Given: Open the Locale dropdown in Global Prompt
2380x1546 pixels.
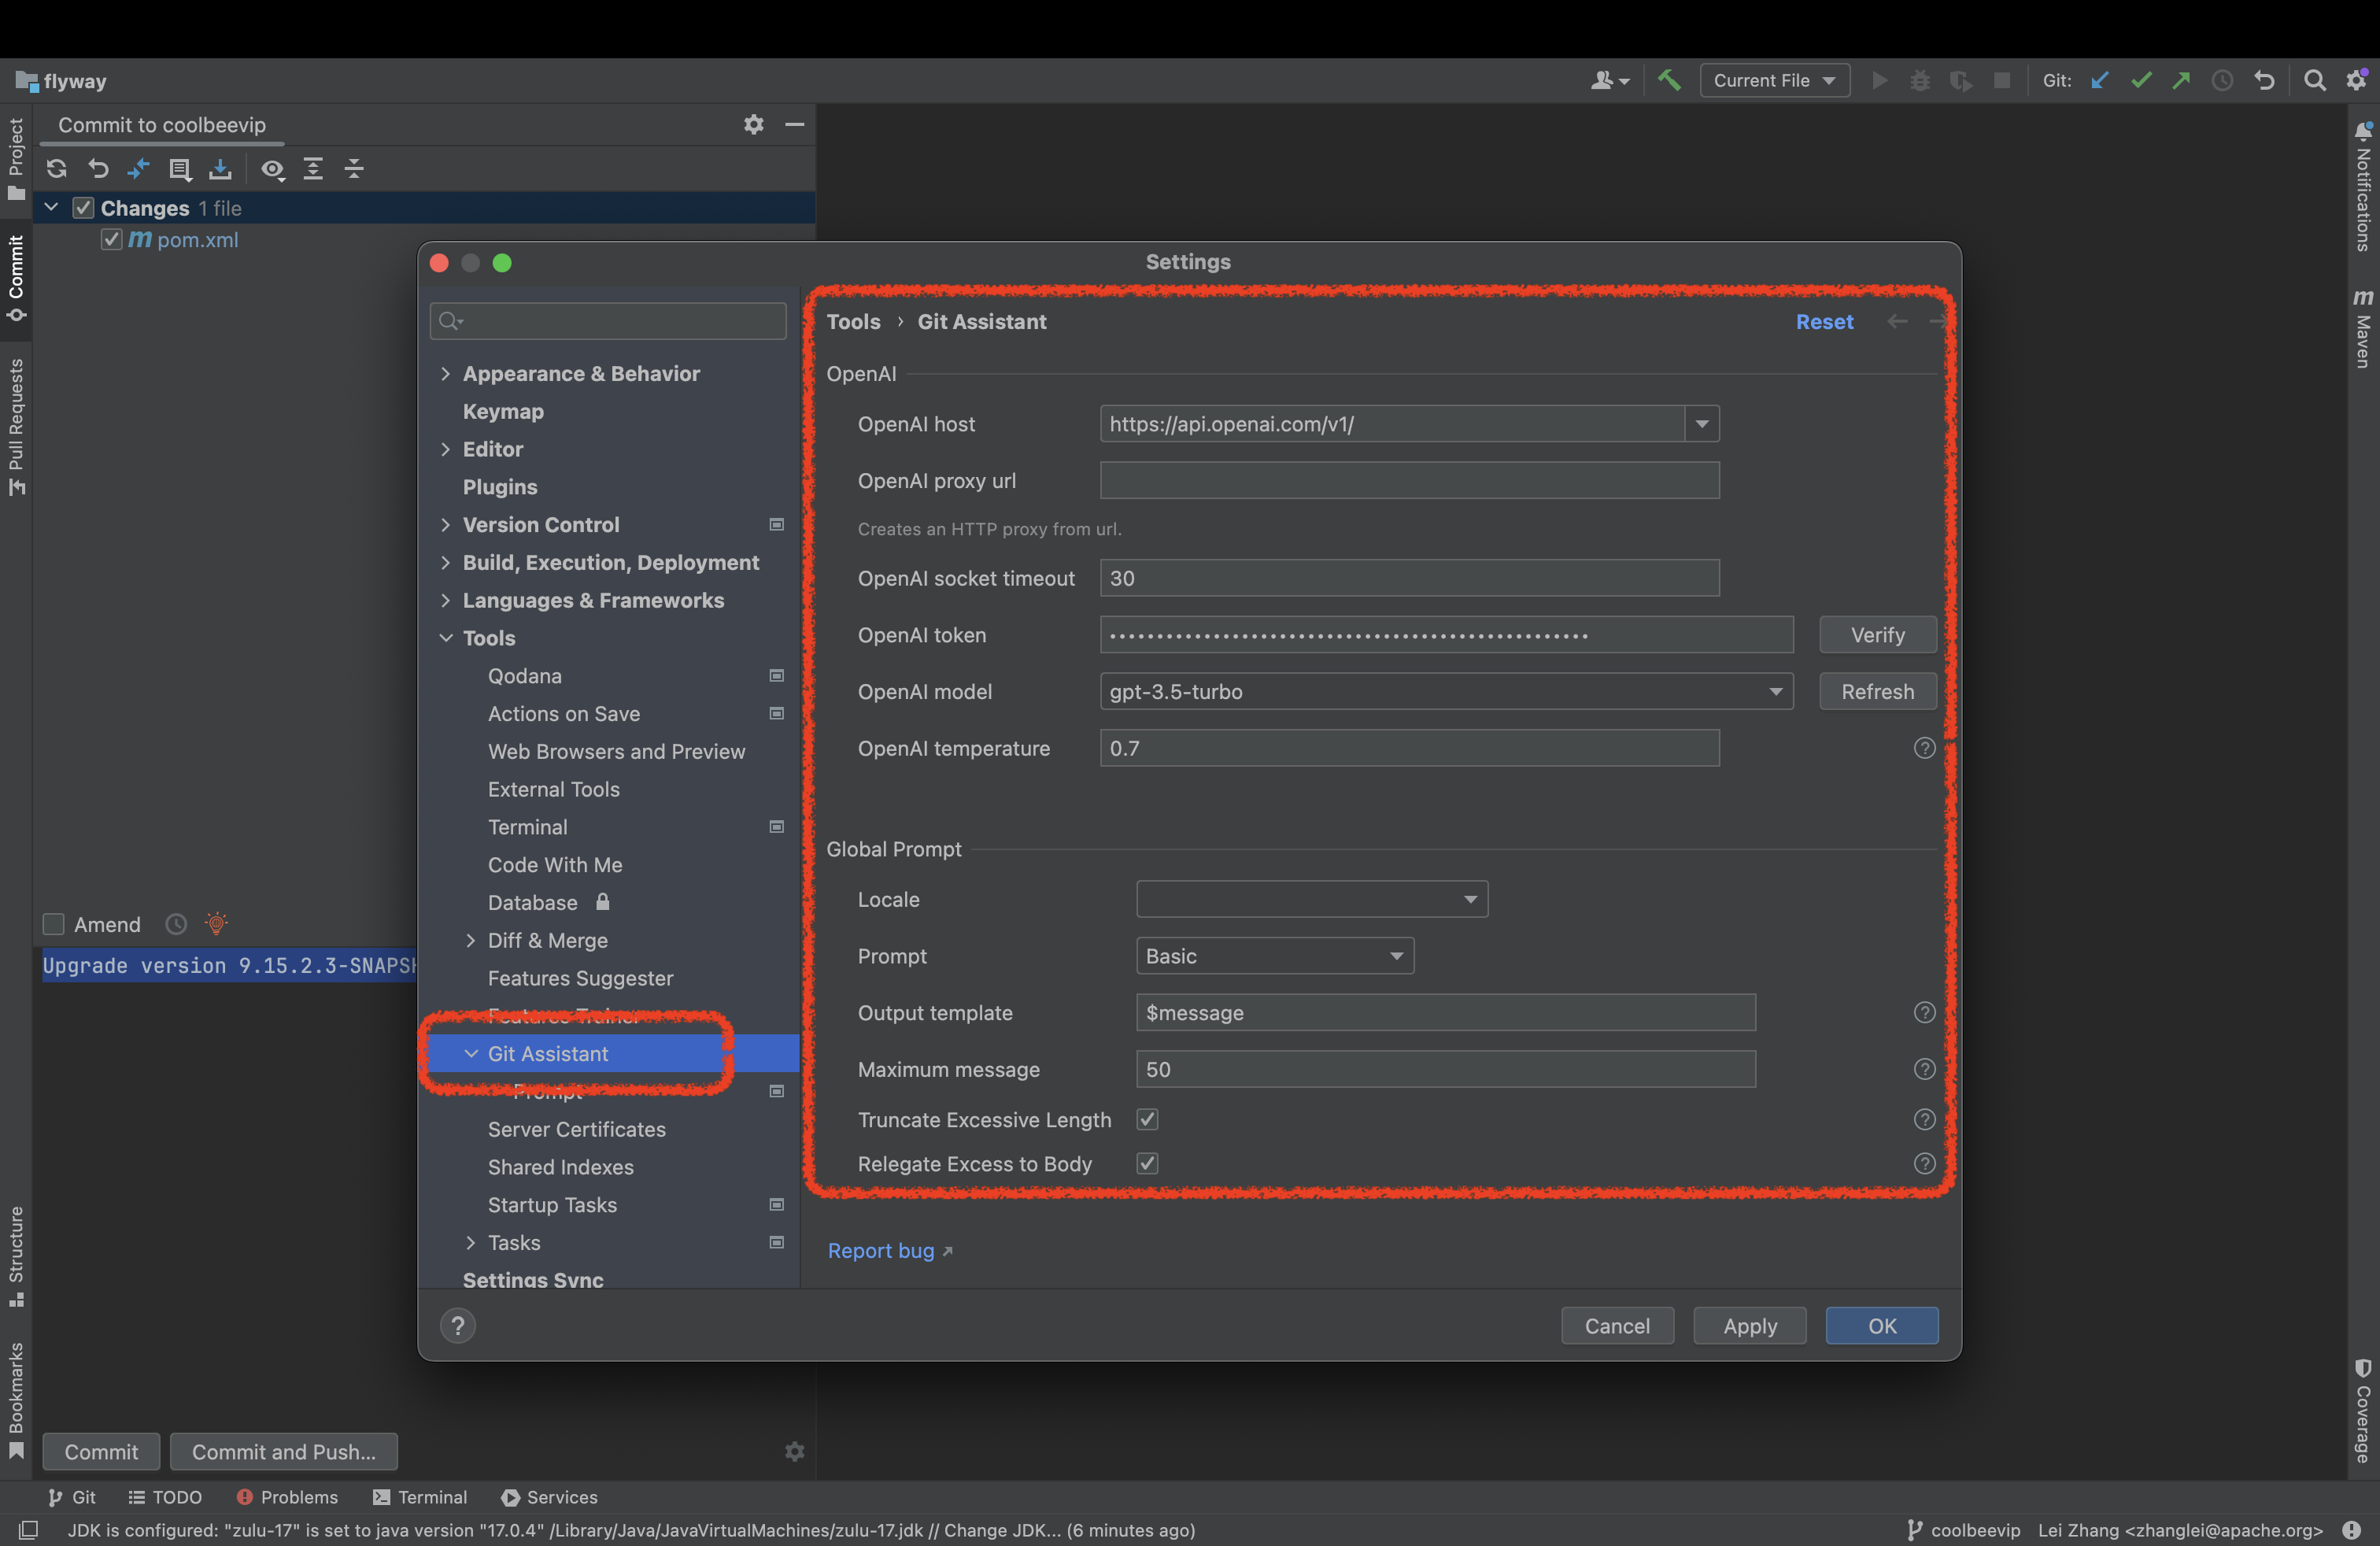Looking at the screenshot, I should pos(1310,899).
